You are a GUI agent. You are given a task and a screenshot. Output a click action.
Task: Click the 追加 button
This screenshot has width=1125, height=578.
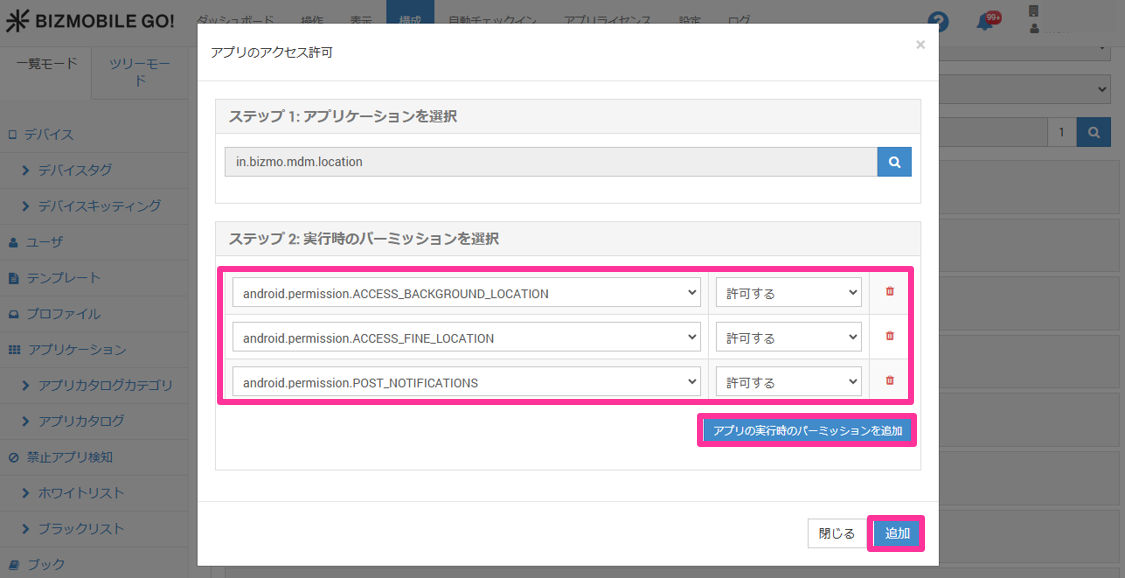pyautogui.click(x=896, y=534)
